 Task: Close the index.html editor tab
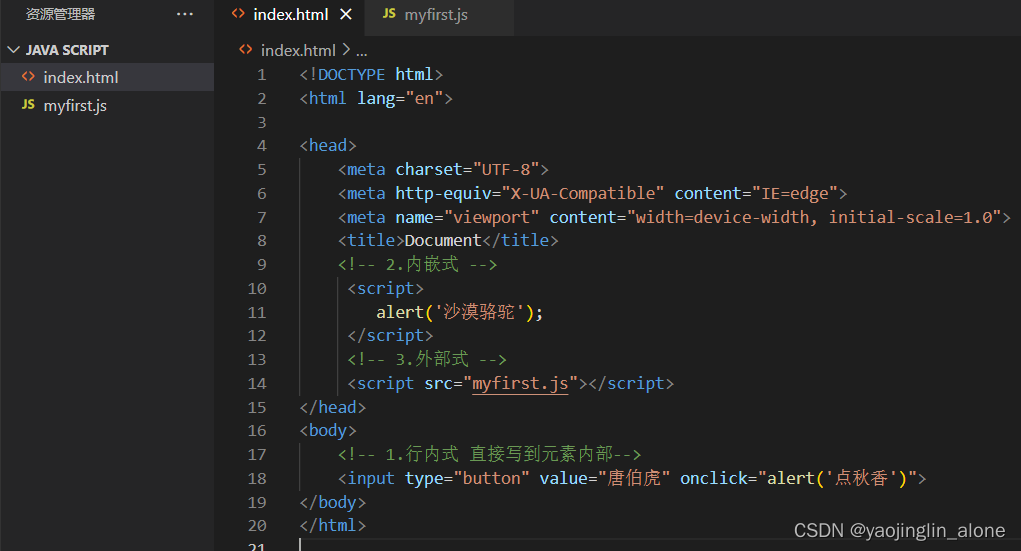346,14
